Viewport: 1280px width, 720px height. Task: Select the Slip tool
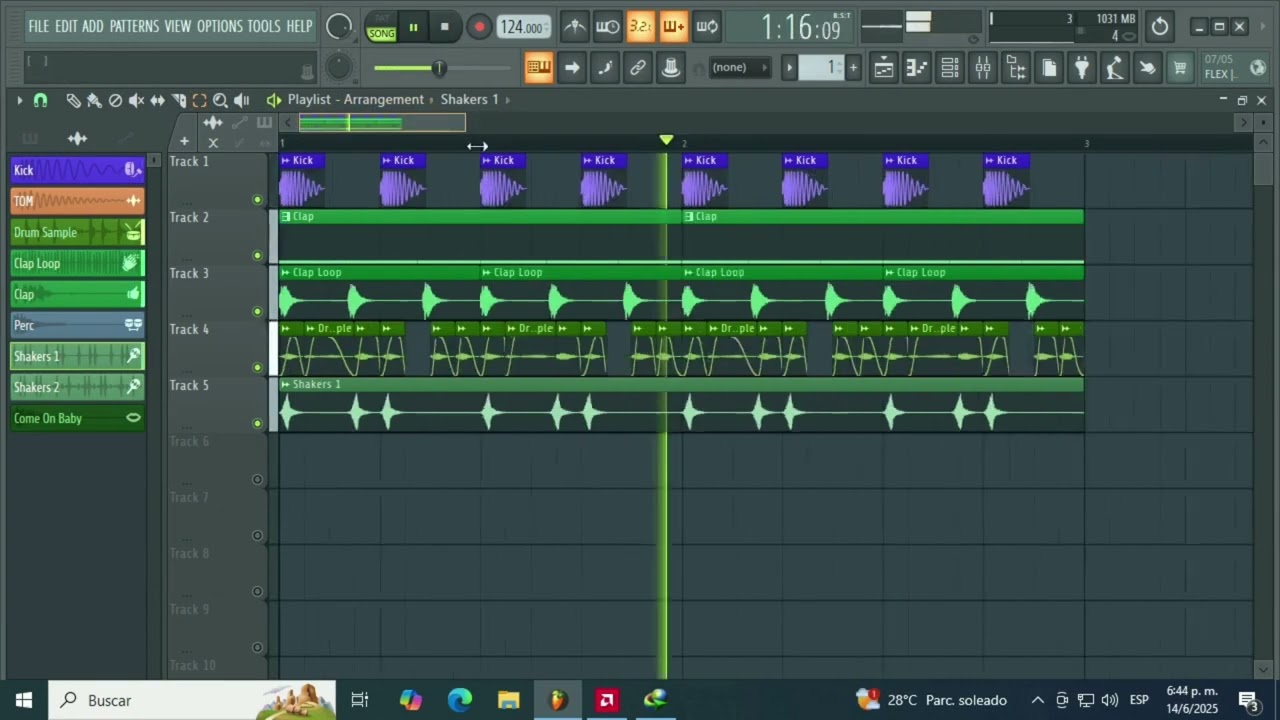pos(157,100)
